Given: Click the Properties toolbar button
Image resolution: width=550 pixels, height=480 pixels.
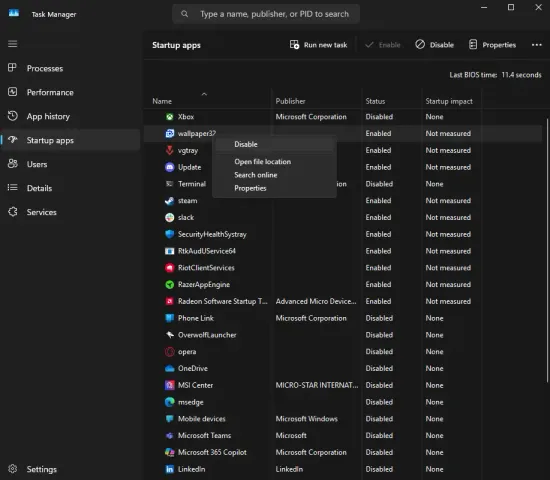Looking at the screenshot, I should coord(492,45).
